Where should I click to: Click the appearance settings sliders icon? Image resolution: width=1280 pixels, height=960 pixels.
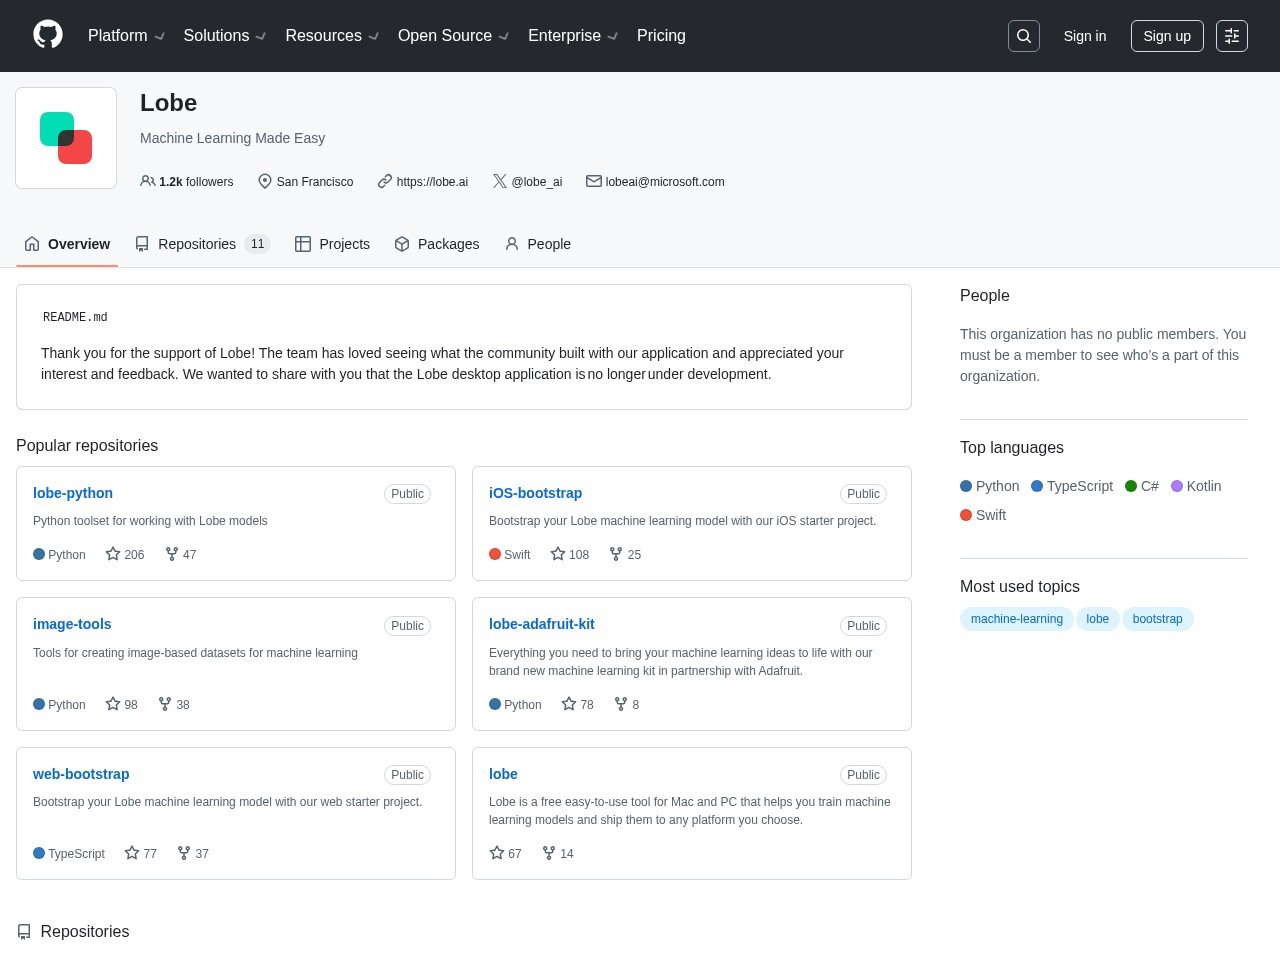click(1232, 36)
